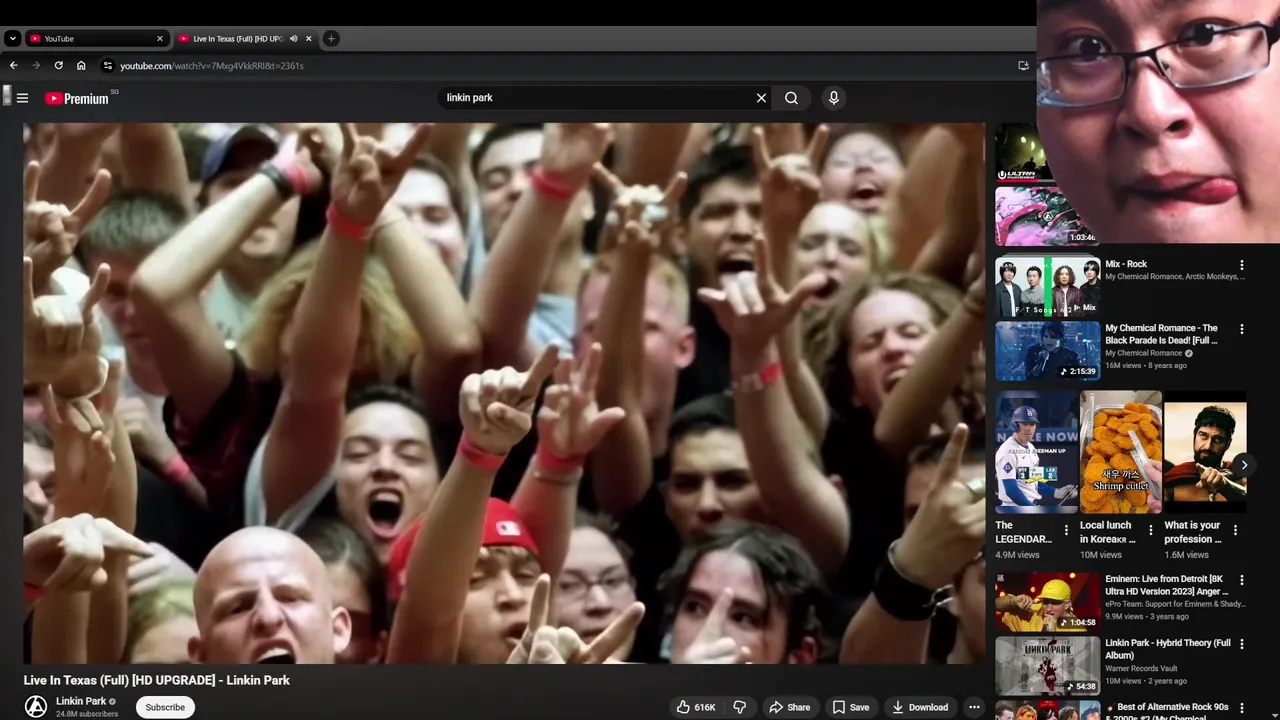The width and height of the screenshot is (1280, 720).
Task: Clear the search query text
Action: pyautogui.click(x=761, y=98)
